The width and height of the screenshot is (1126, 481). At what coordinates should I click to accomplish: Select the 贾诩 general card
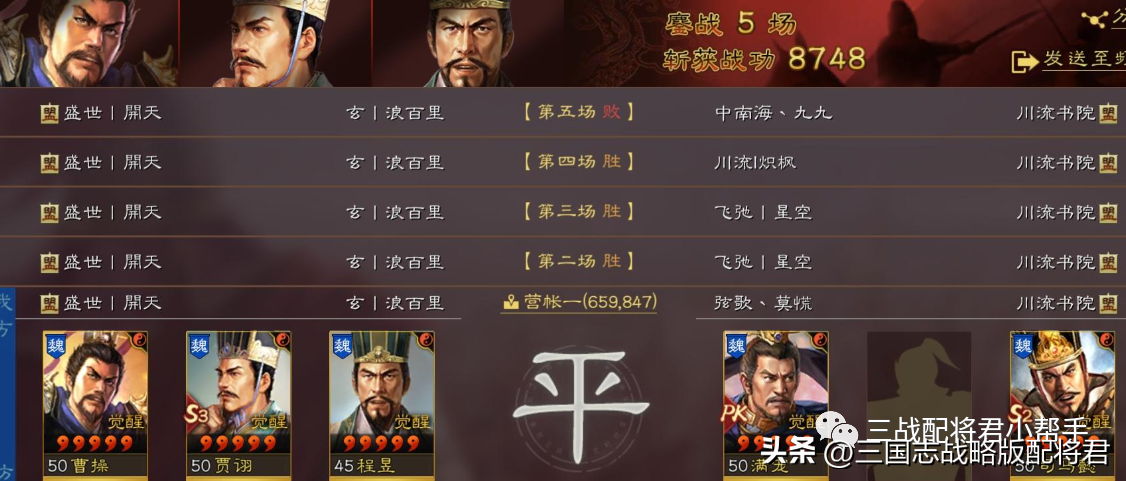[x=238, y=404]
